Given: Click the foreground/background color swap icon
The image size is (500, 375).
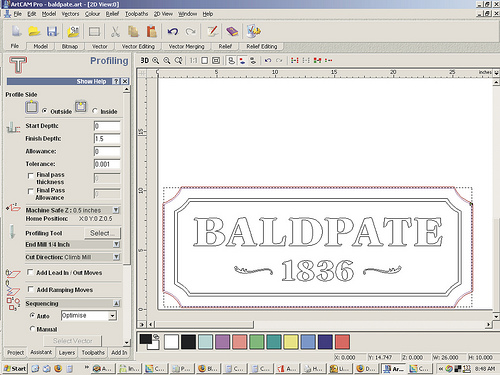Looking at the screenshot, I should pyautogui.click(x=156, y=337).
